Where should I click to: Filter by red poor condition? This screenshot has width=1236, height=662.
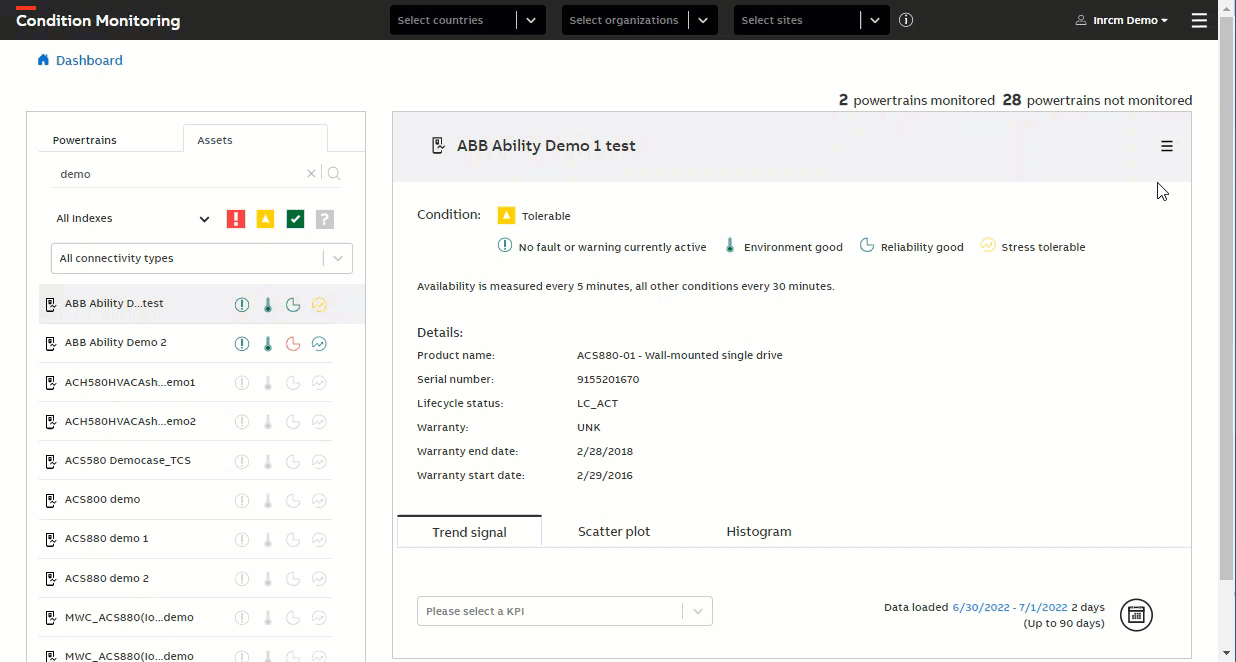(x=236, y=219)
